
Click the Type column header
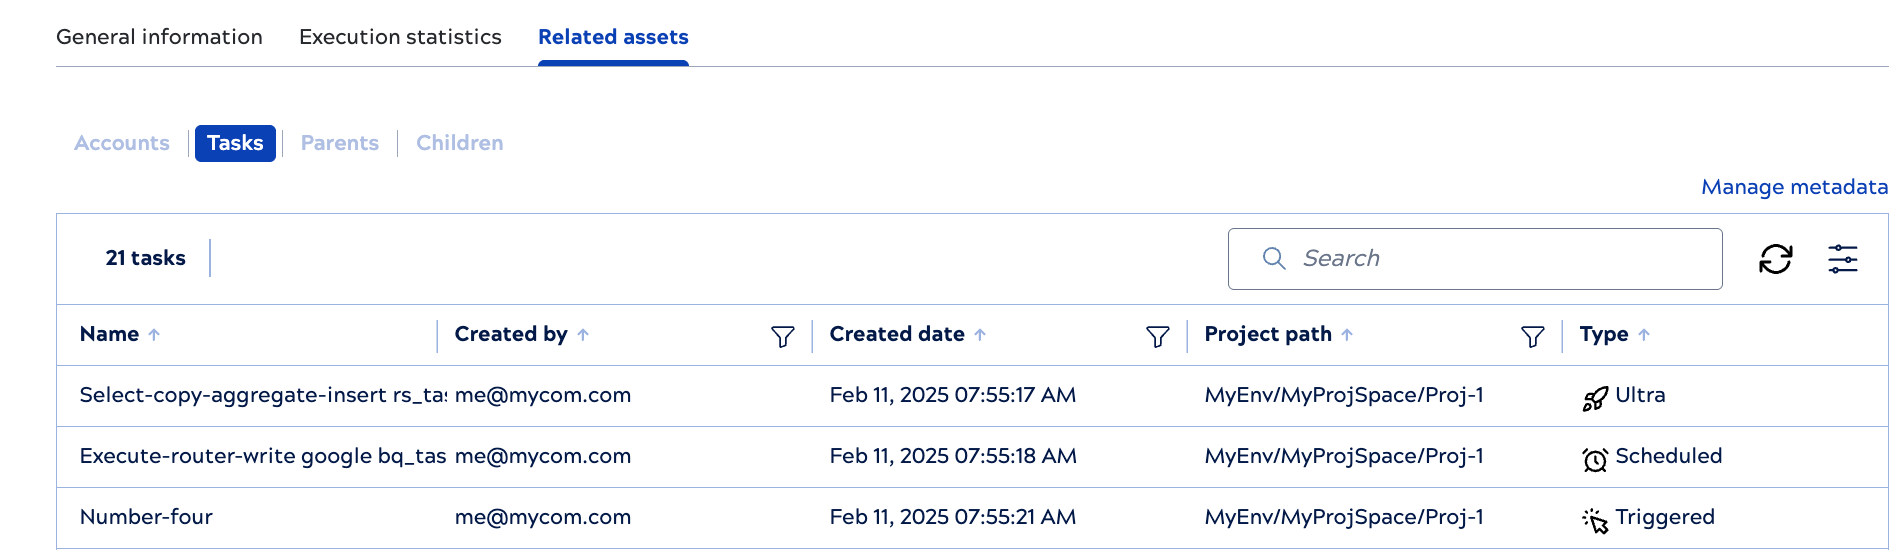tap(1604, 334)
